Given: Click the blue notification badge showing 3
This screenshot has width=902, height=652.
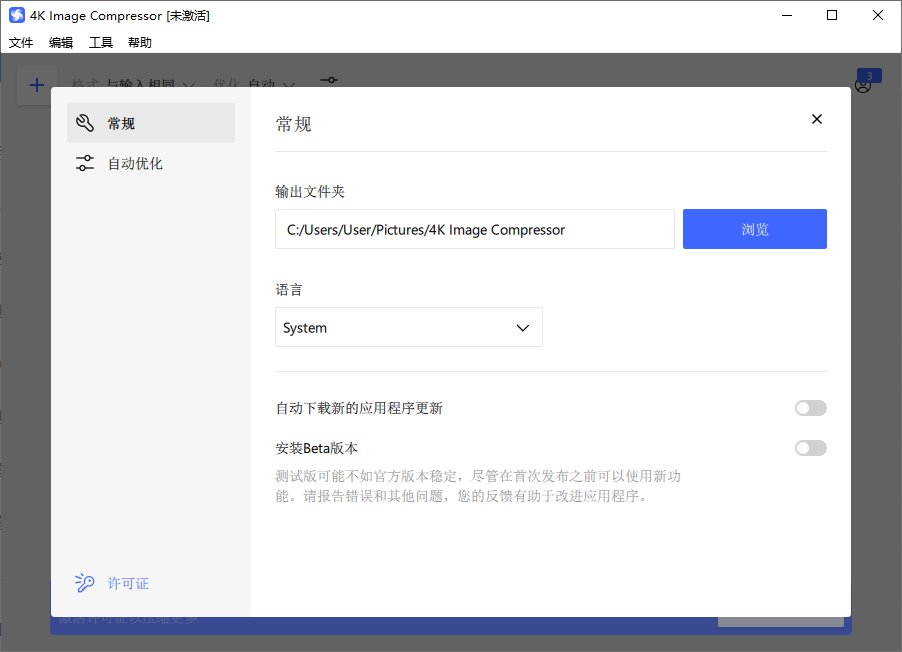Looking at the screenshot, I should point(869,75).
